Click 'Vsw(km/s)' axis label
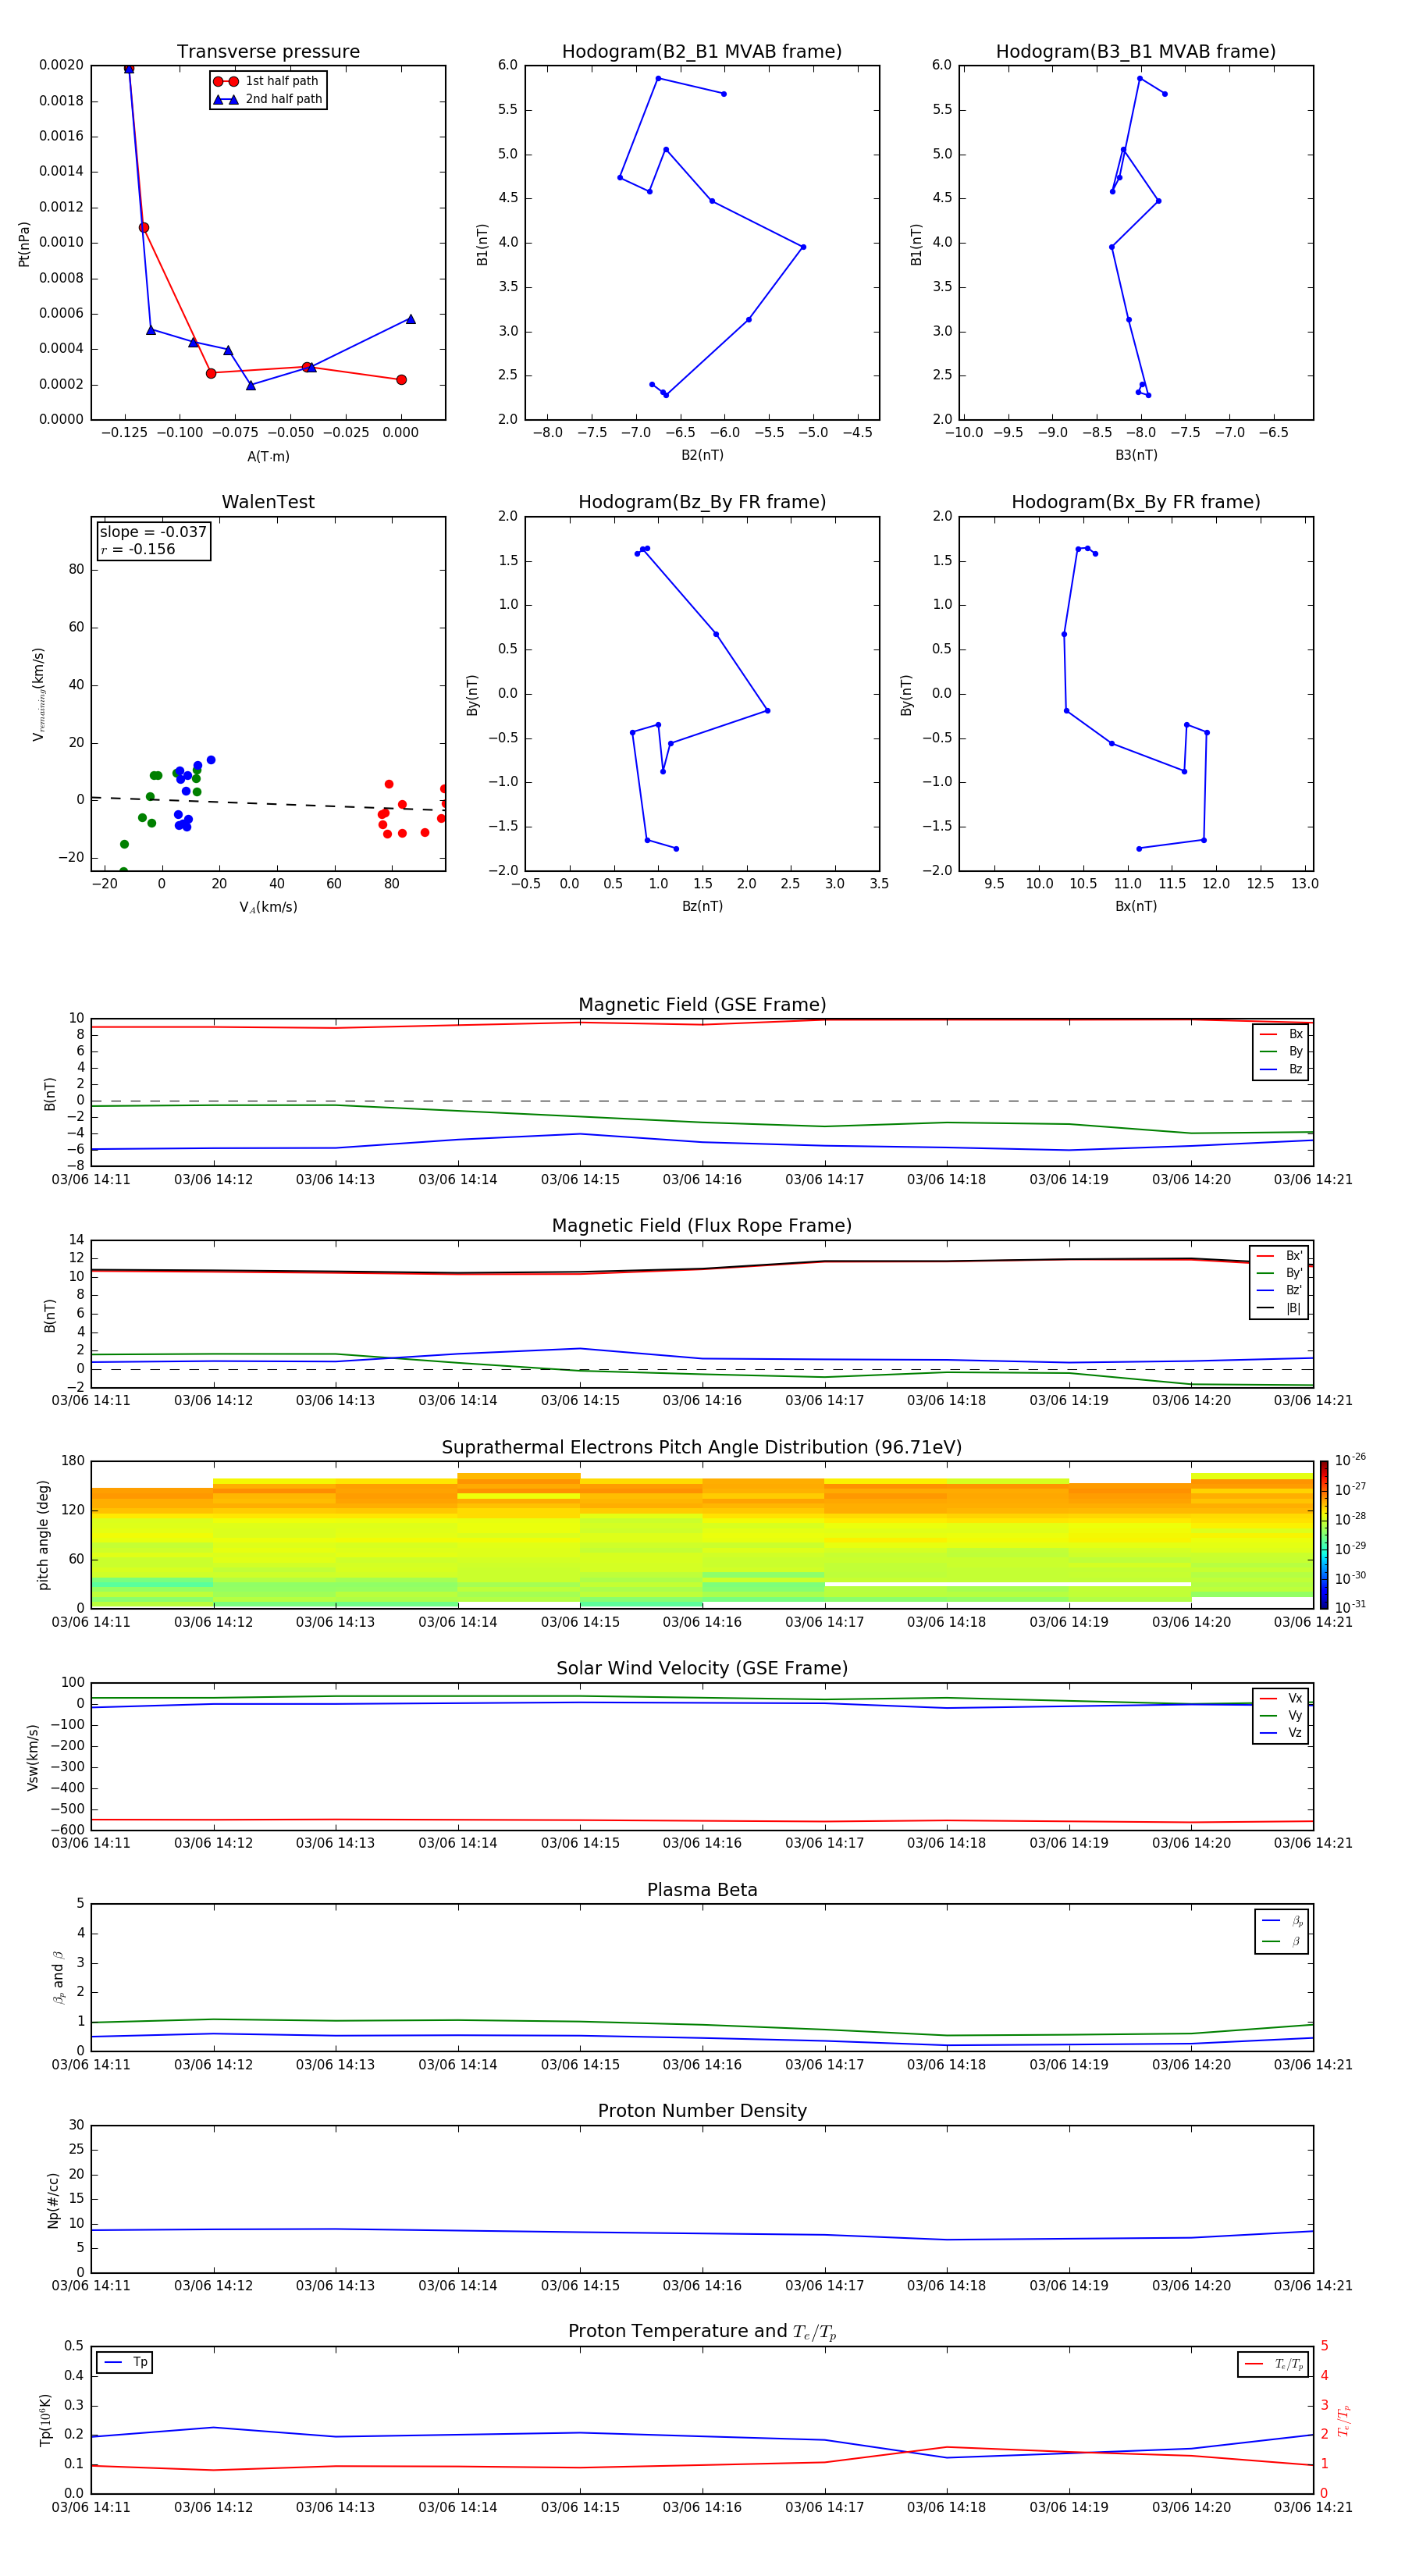This screenshot has width=1405, height=2576. tap(33, 1757)
